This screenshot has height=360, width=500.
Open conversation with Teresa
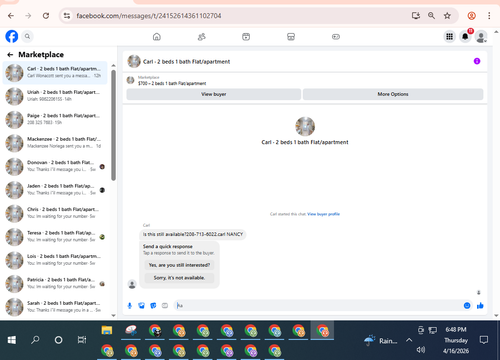[55, 236]
